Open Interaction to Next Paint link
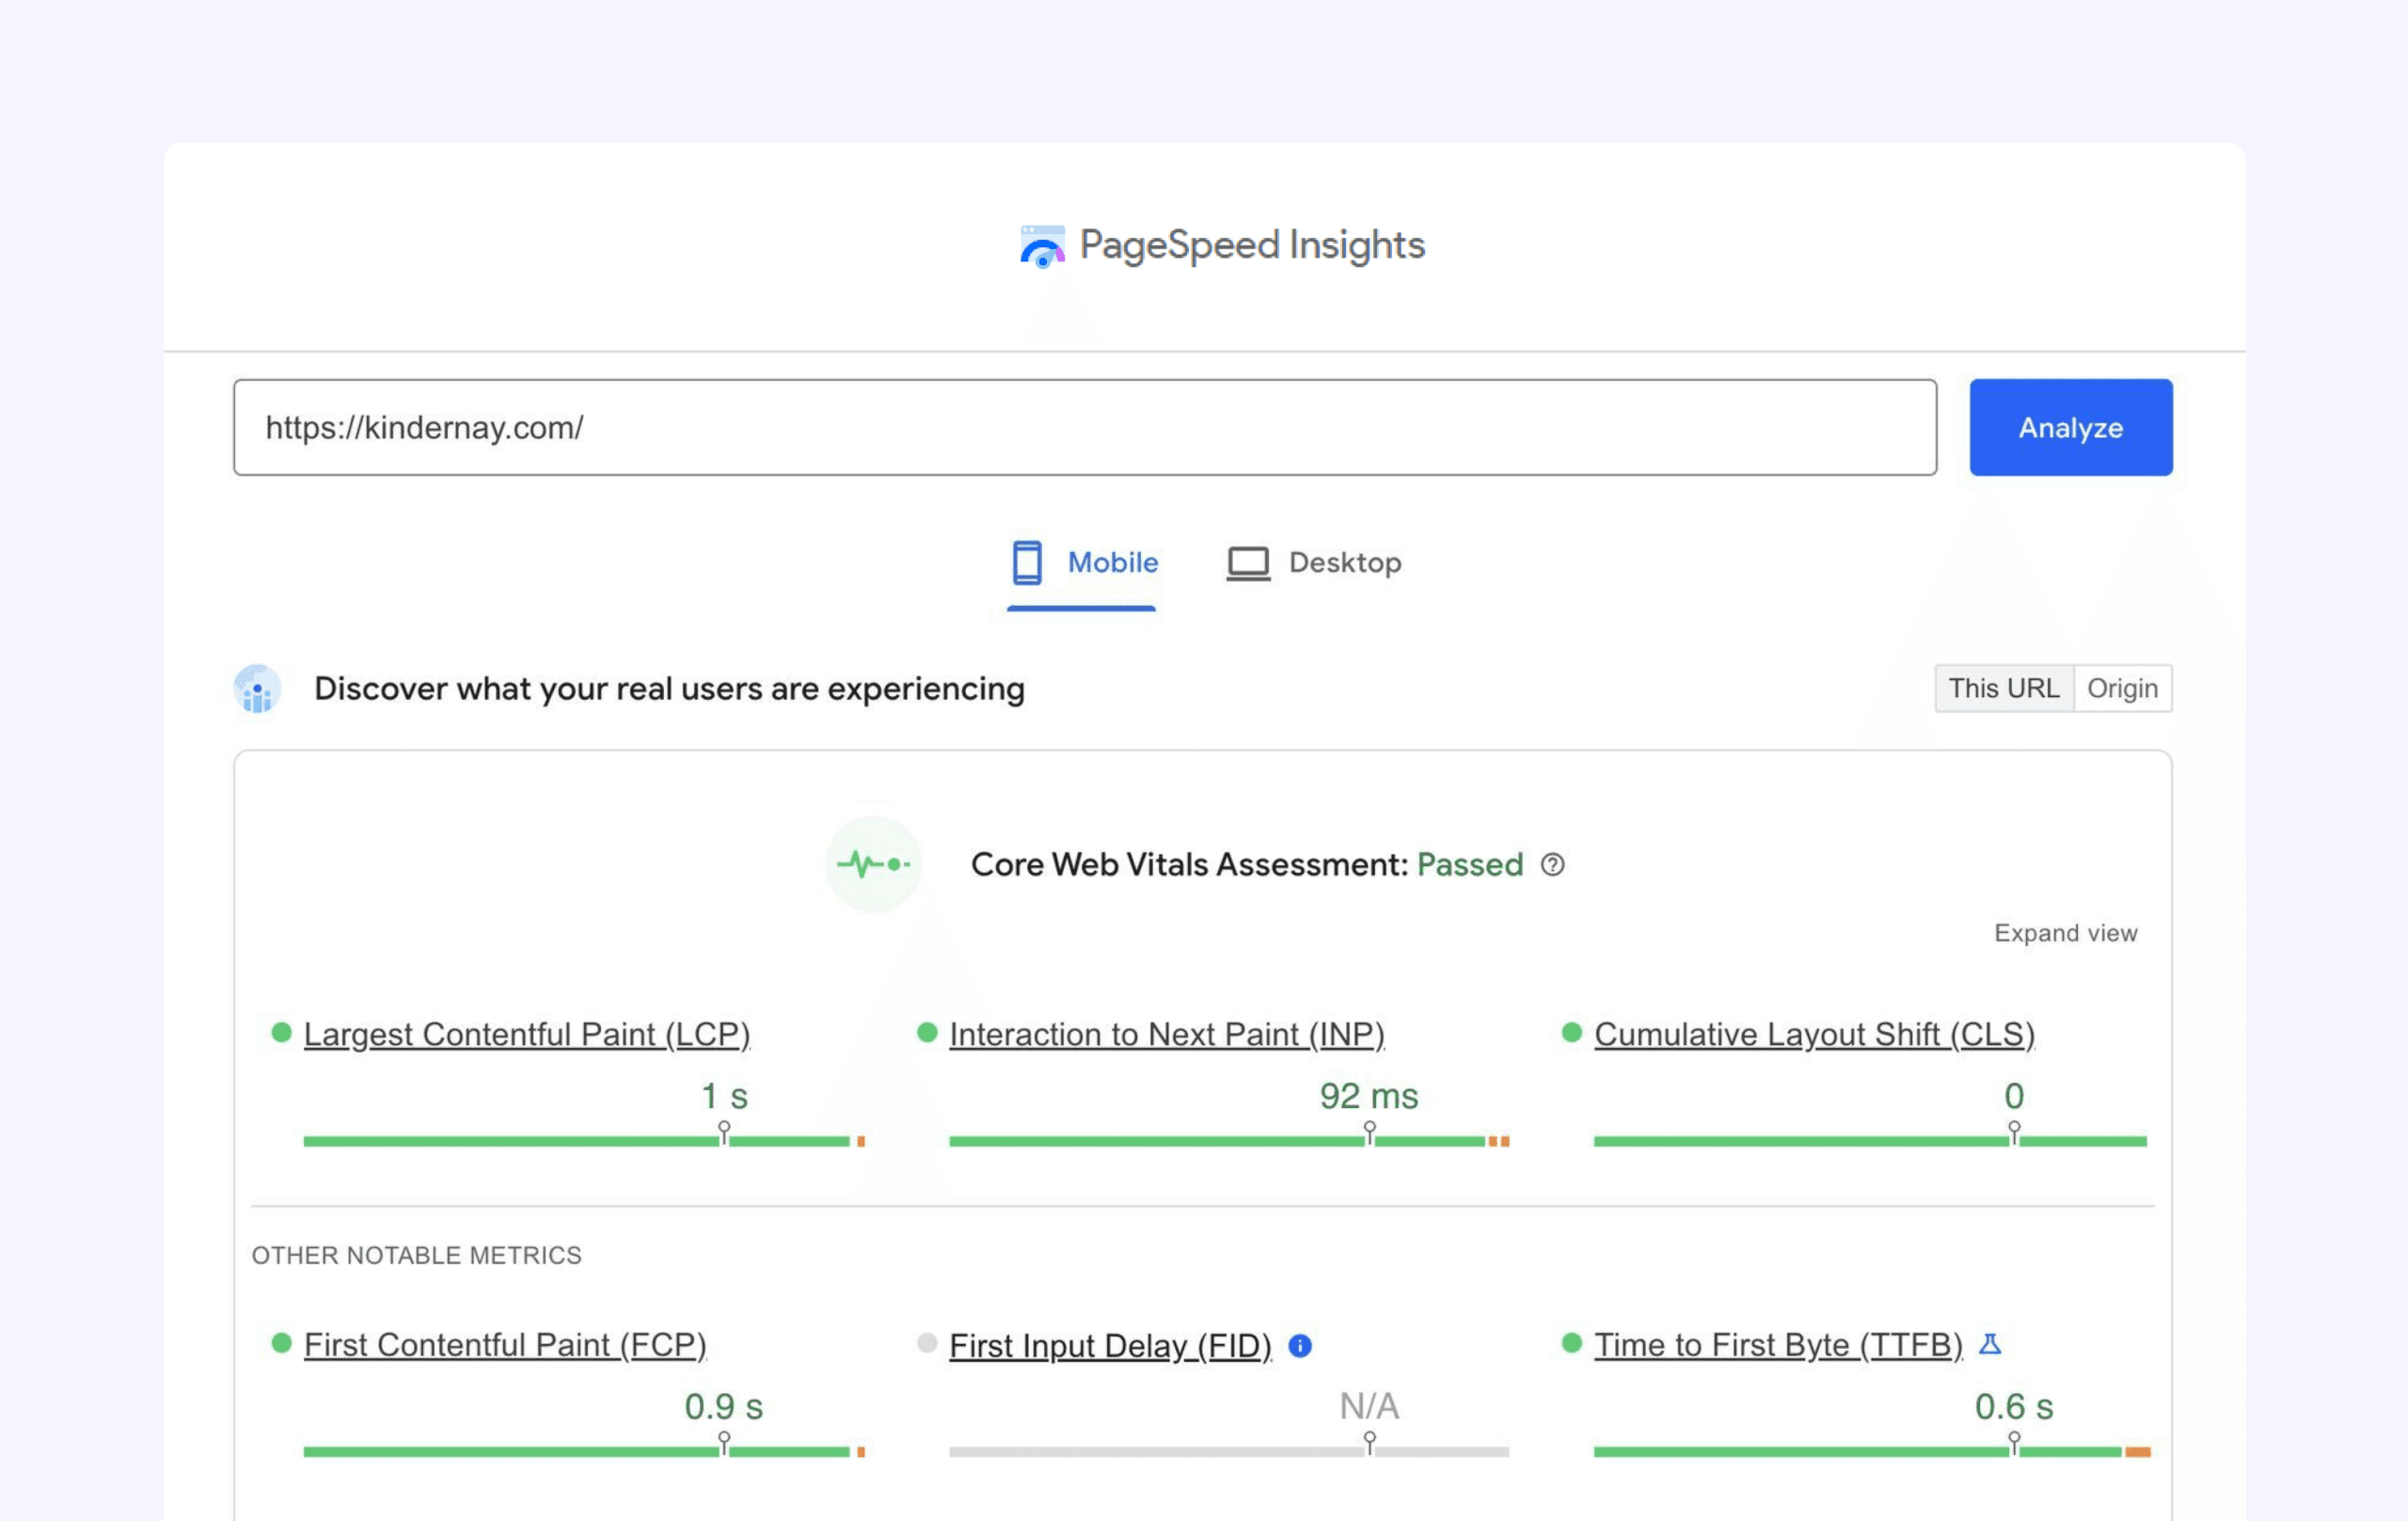Image resolution: width=2408 pixels, height=1521 pixels. (1166, 1035)
